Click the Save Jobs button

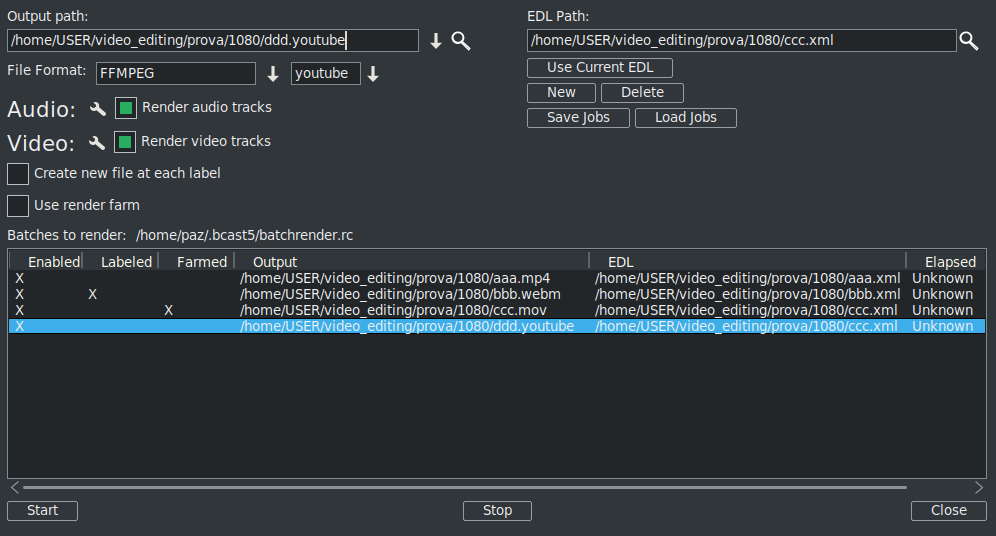578,118
